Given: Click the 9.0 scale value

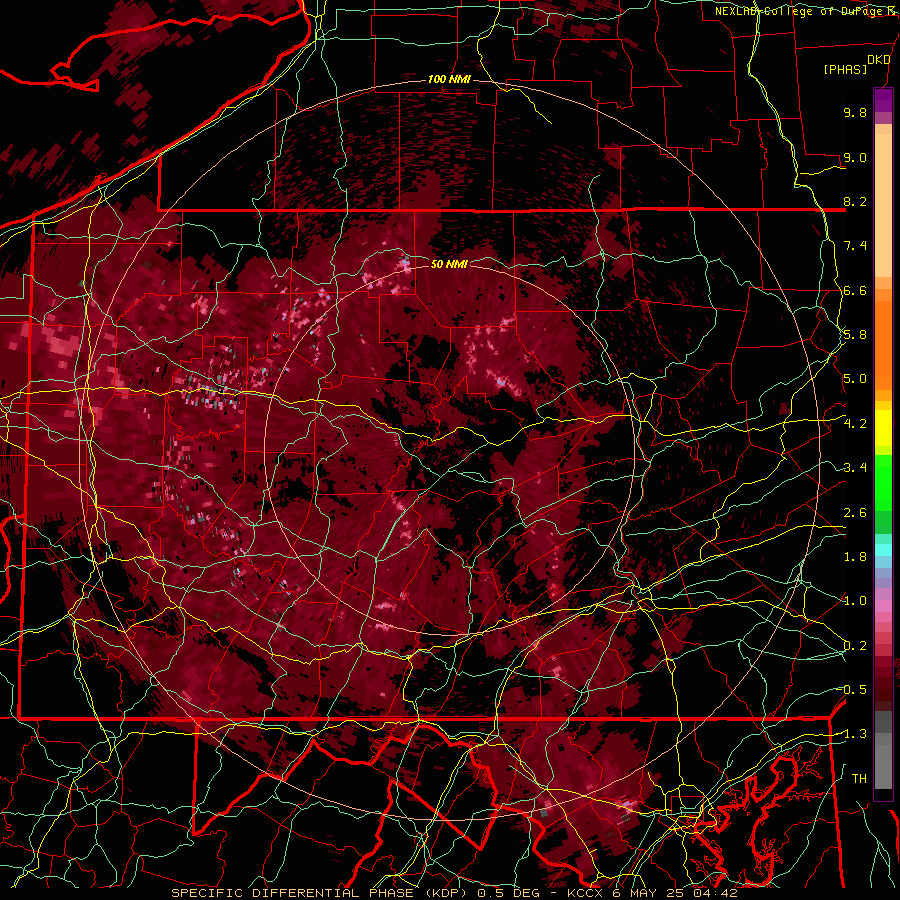Looking at the screenshot, I should coord(855,157).
